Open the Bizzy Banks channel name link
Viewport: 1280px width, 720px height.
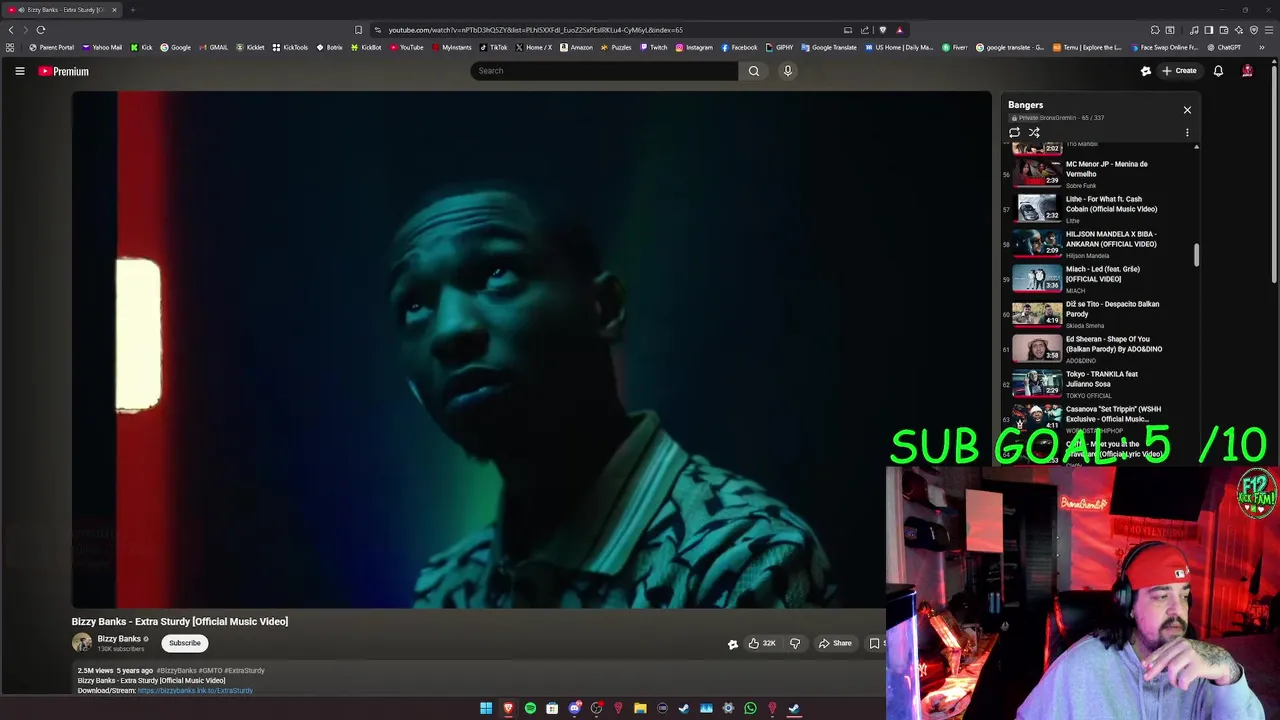(x=119, y=639)
